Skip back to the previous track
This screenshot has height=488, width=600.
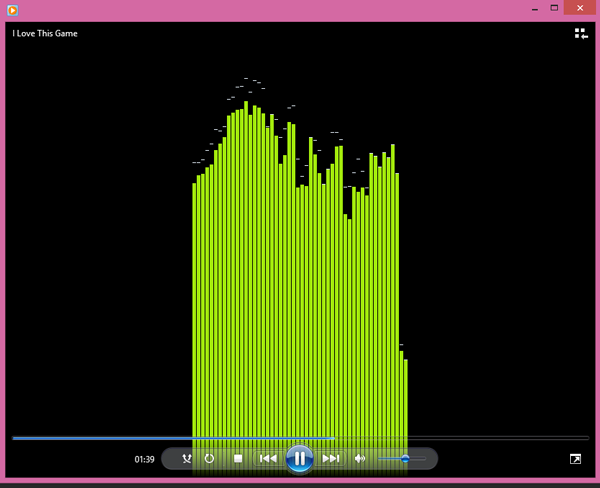[267, 459]
